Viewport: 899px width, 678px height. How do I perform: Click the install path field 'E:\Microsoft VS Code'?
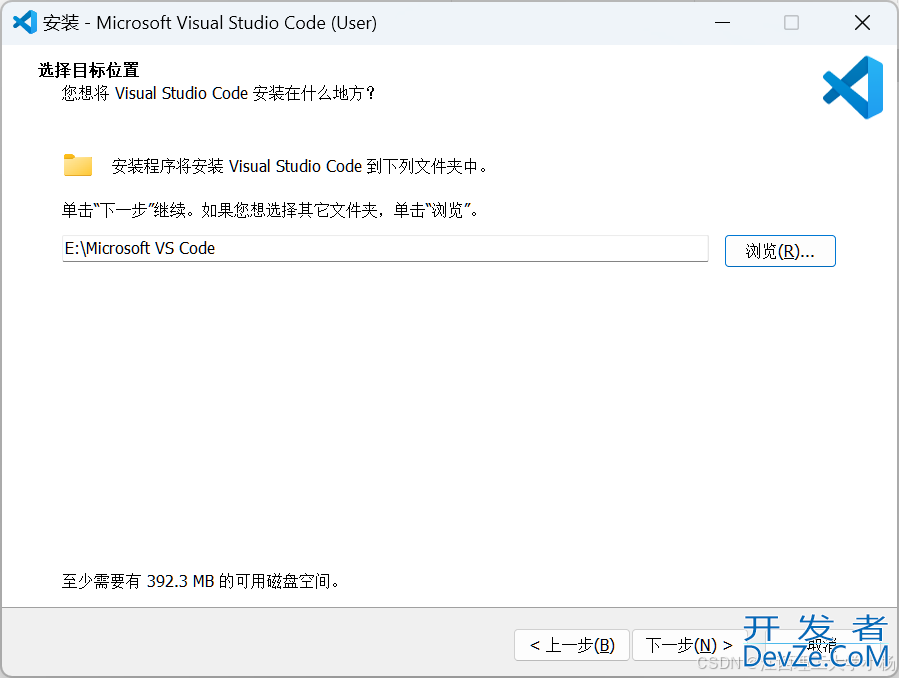(x=385, y=248)
